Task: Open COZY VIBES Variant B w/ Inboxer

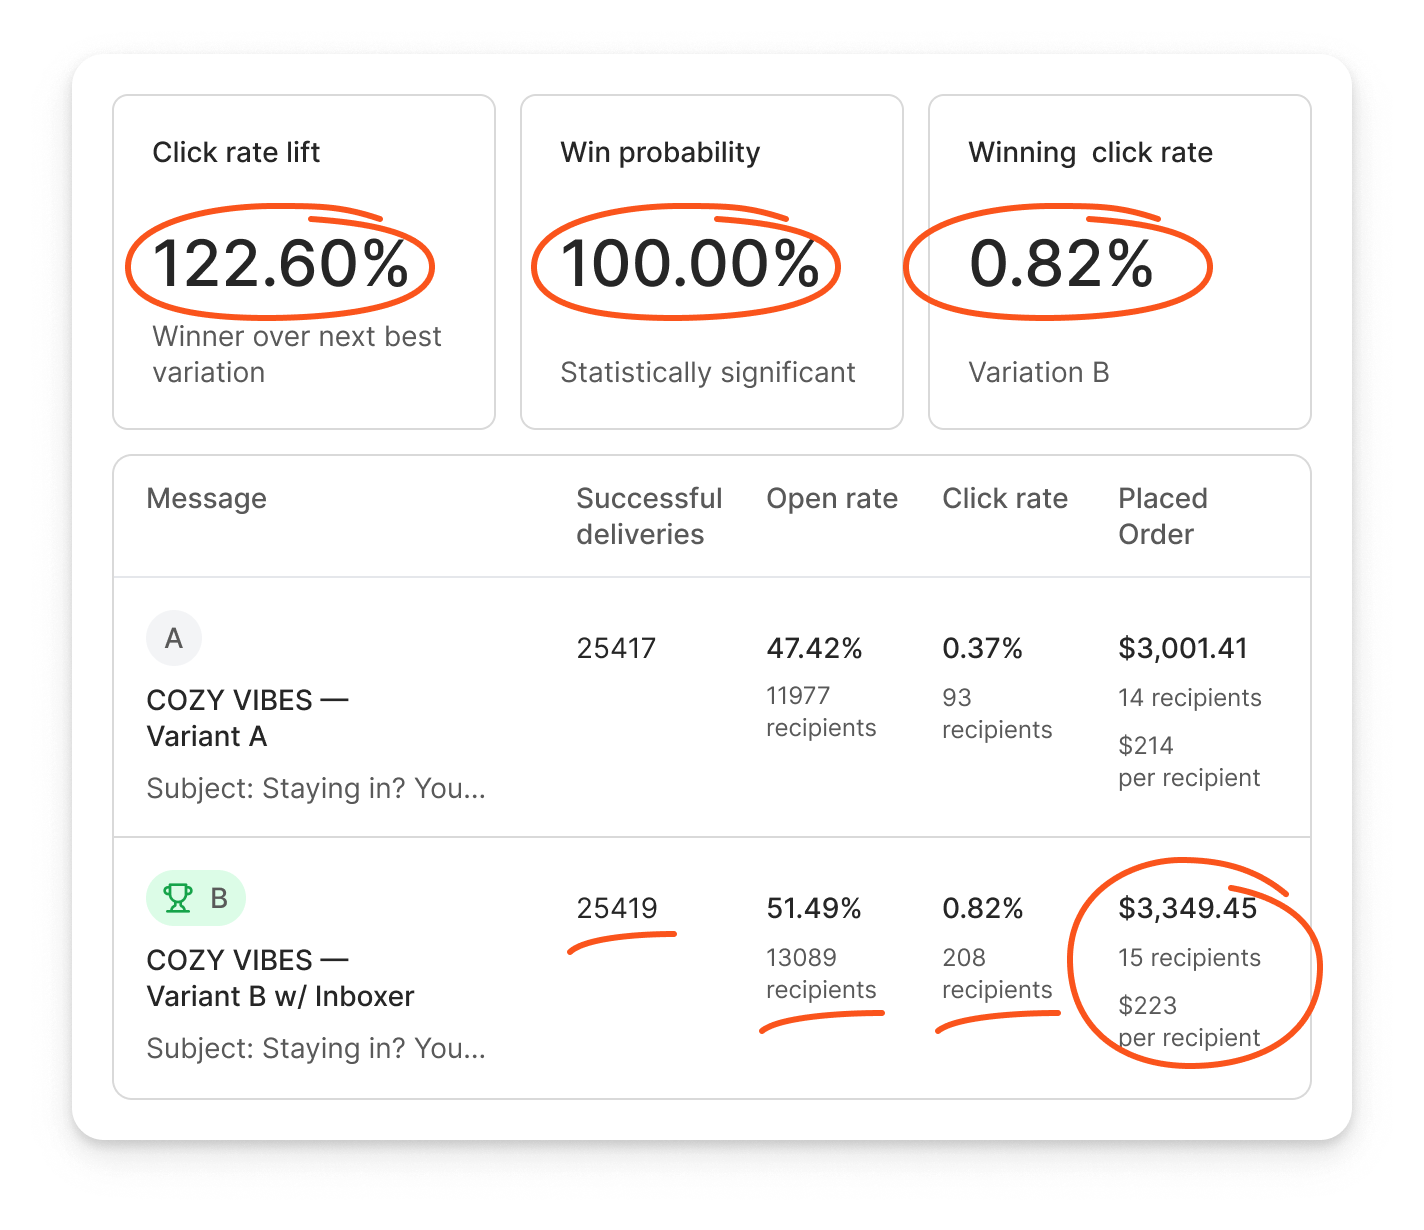Action: 280,978
